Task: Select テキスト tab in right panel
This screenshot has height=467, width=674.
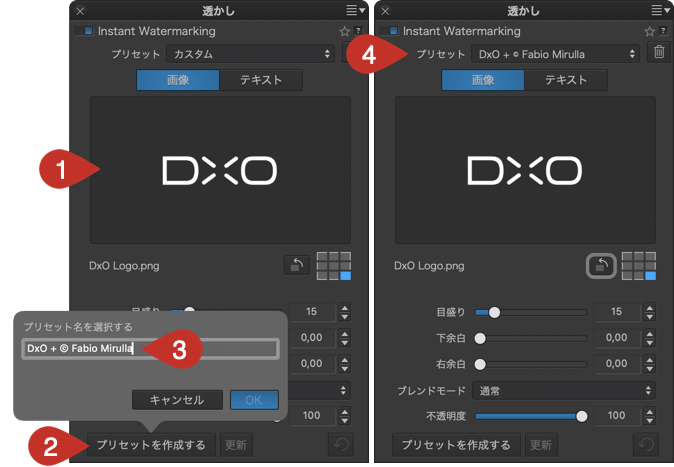Action: 566,80
